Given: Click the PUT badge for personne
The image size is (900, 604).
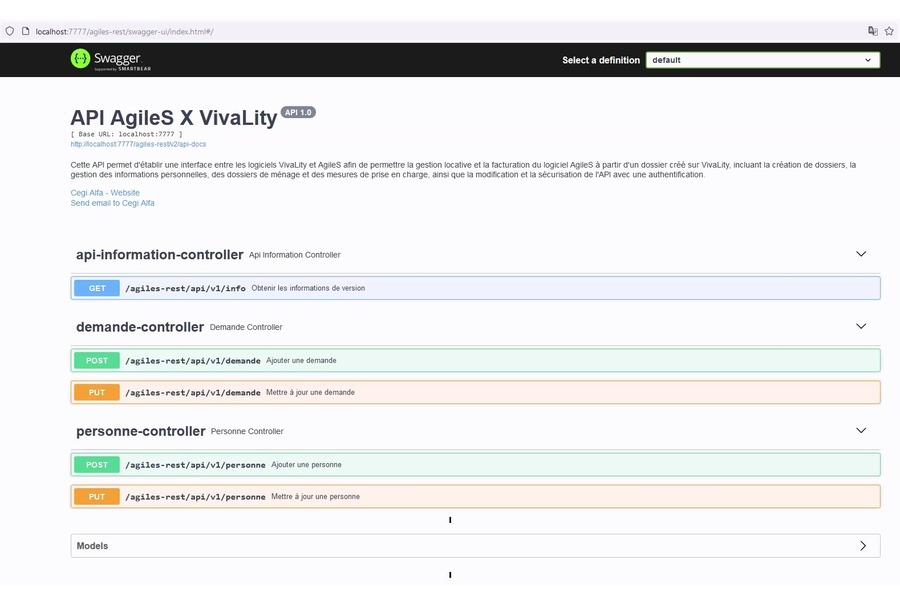Looking at the screenshot, I should pyautogui.click(x=97, y=497).
